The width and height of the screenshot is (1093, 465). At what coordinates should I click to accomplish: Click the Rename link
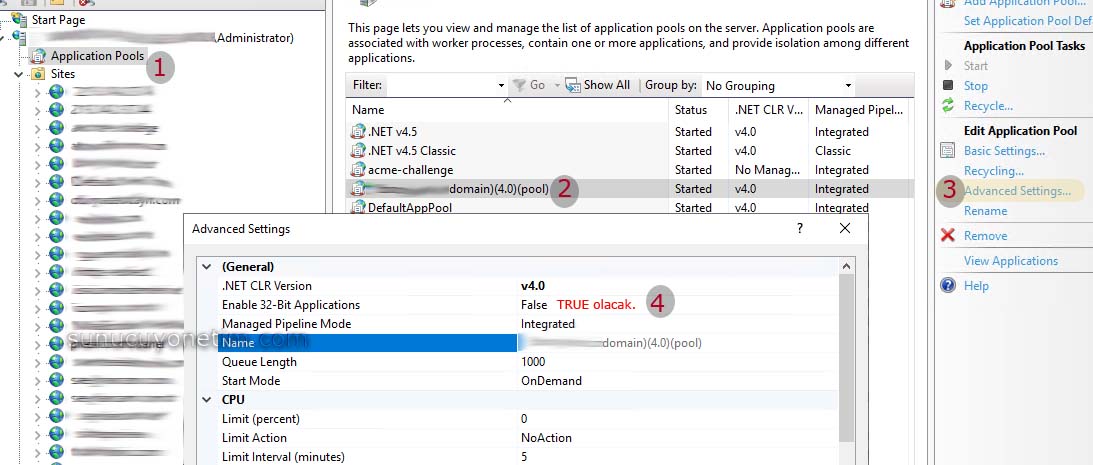click(985, 211)
